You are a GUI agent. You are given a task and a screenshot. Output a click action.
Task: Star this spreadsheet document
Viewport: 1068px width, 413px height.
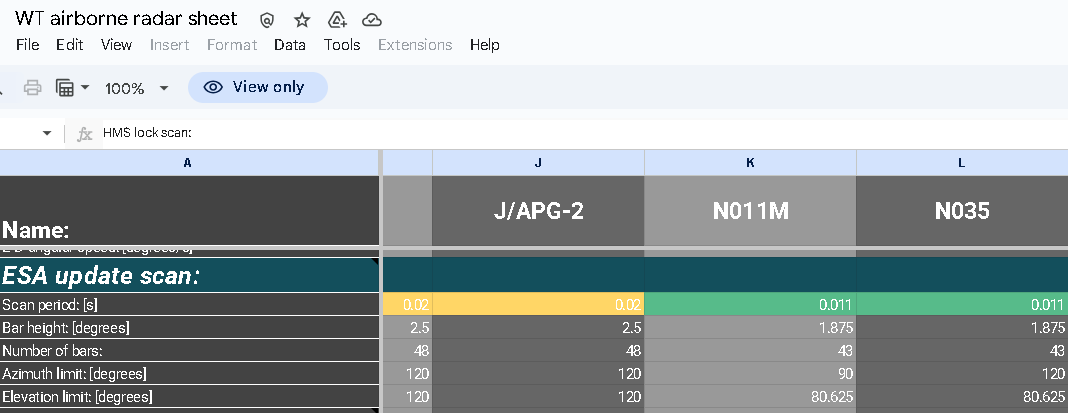(302, 20)
